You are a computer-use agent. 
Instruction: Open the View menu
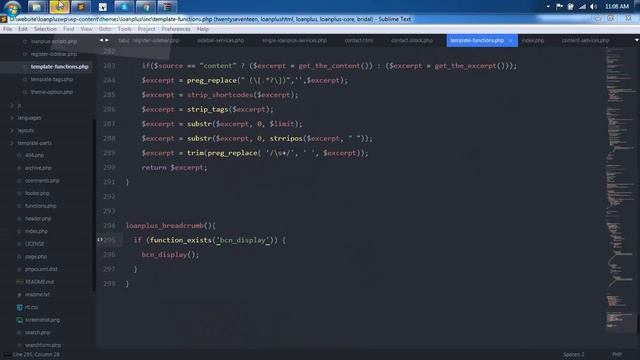pos(86,29)
